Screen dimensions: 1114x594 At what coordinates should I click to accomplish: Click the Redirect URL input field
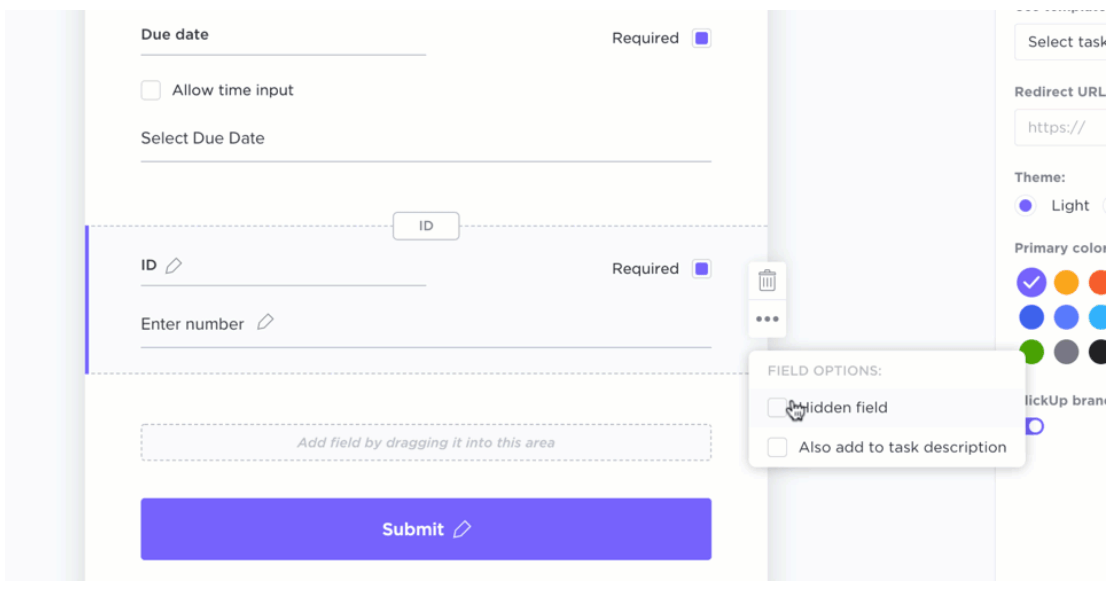(1062, 127)
